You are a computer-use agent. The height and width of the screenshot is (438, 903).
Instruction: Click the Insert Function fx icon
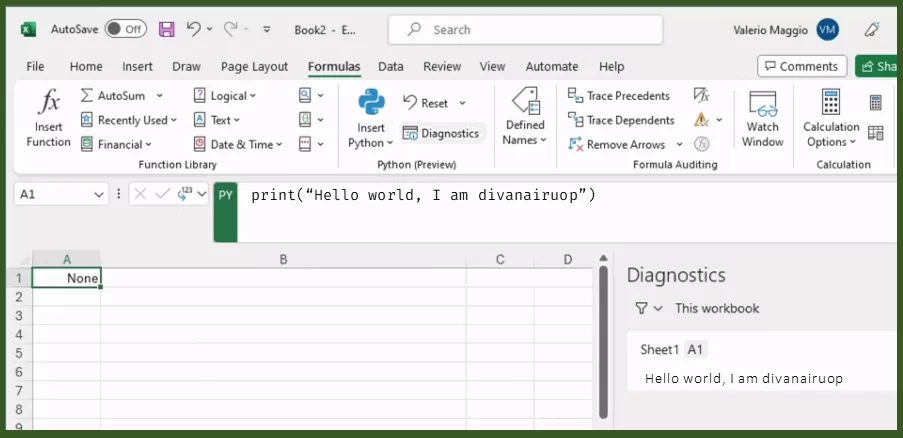[48, 103]
